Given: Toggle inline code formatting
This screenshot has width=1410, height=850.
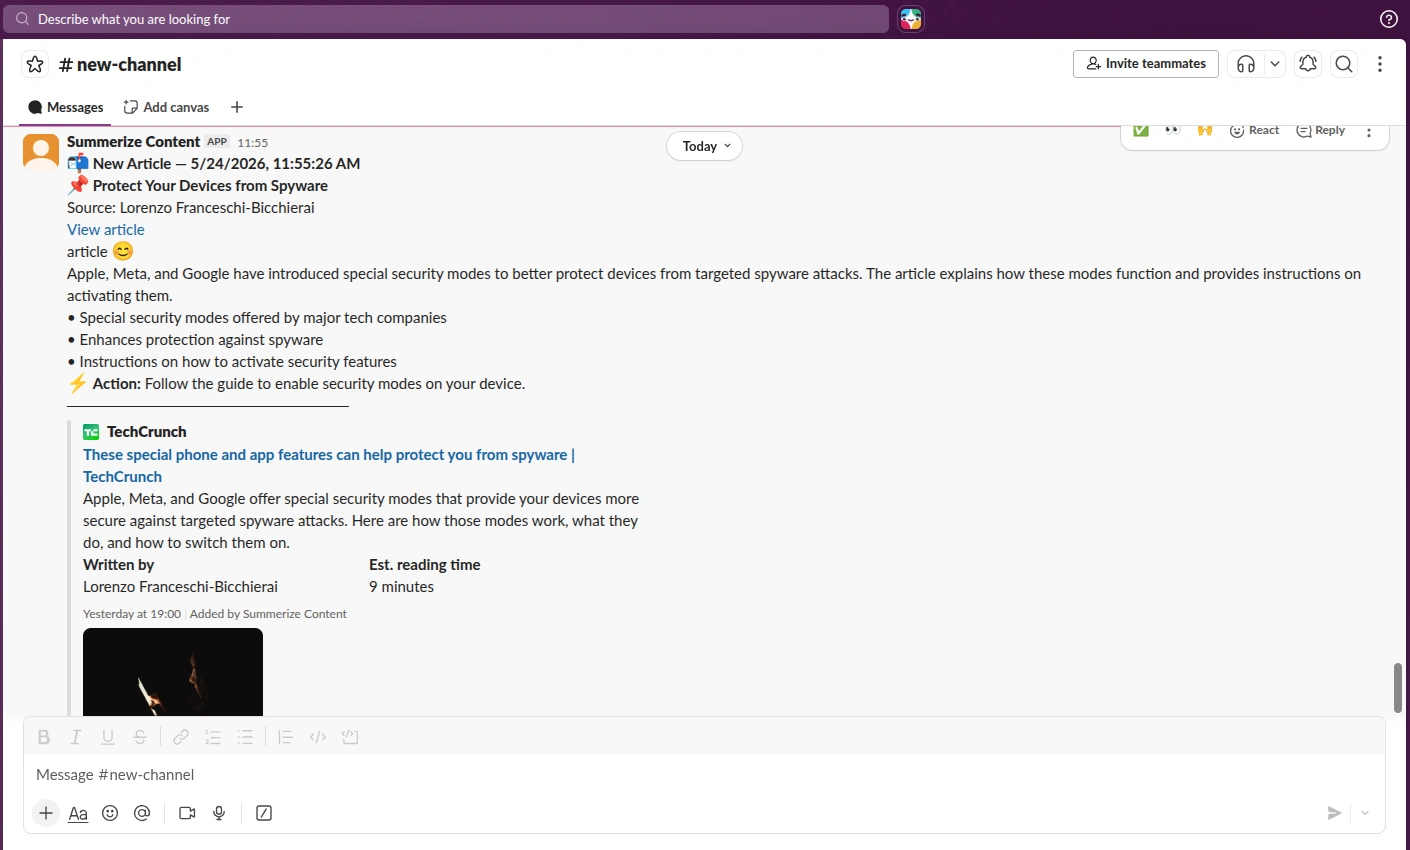Looking at the screenshot, I should tap(318, 737).
